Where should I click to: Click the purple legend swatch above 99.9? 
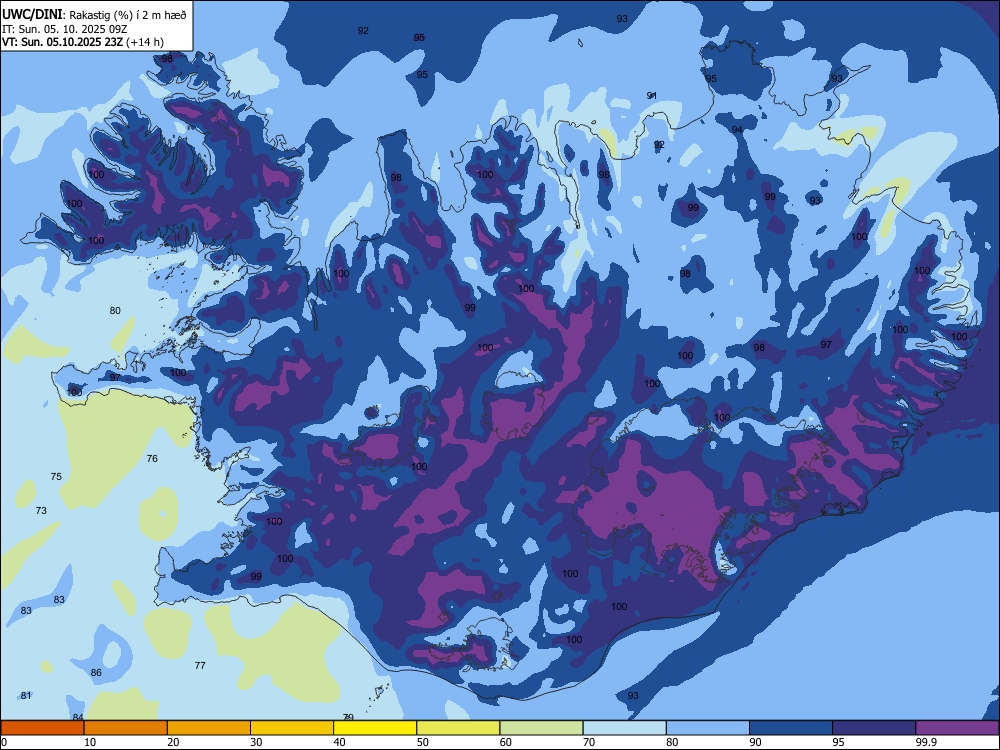(957, 728)
